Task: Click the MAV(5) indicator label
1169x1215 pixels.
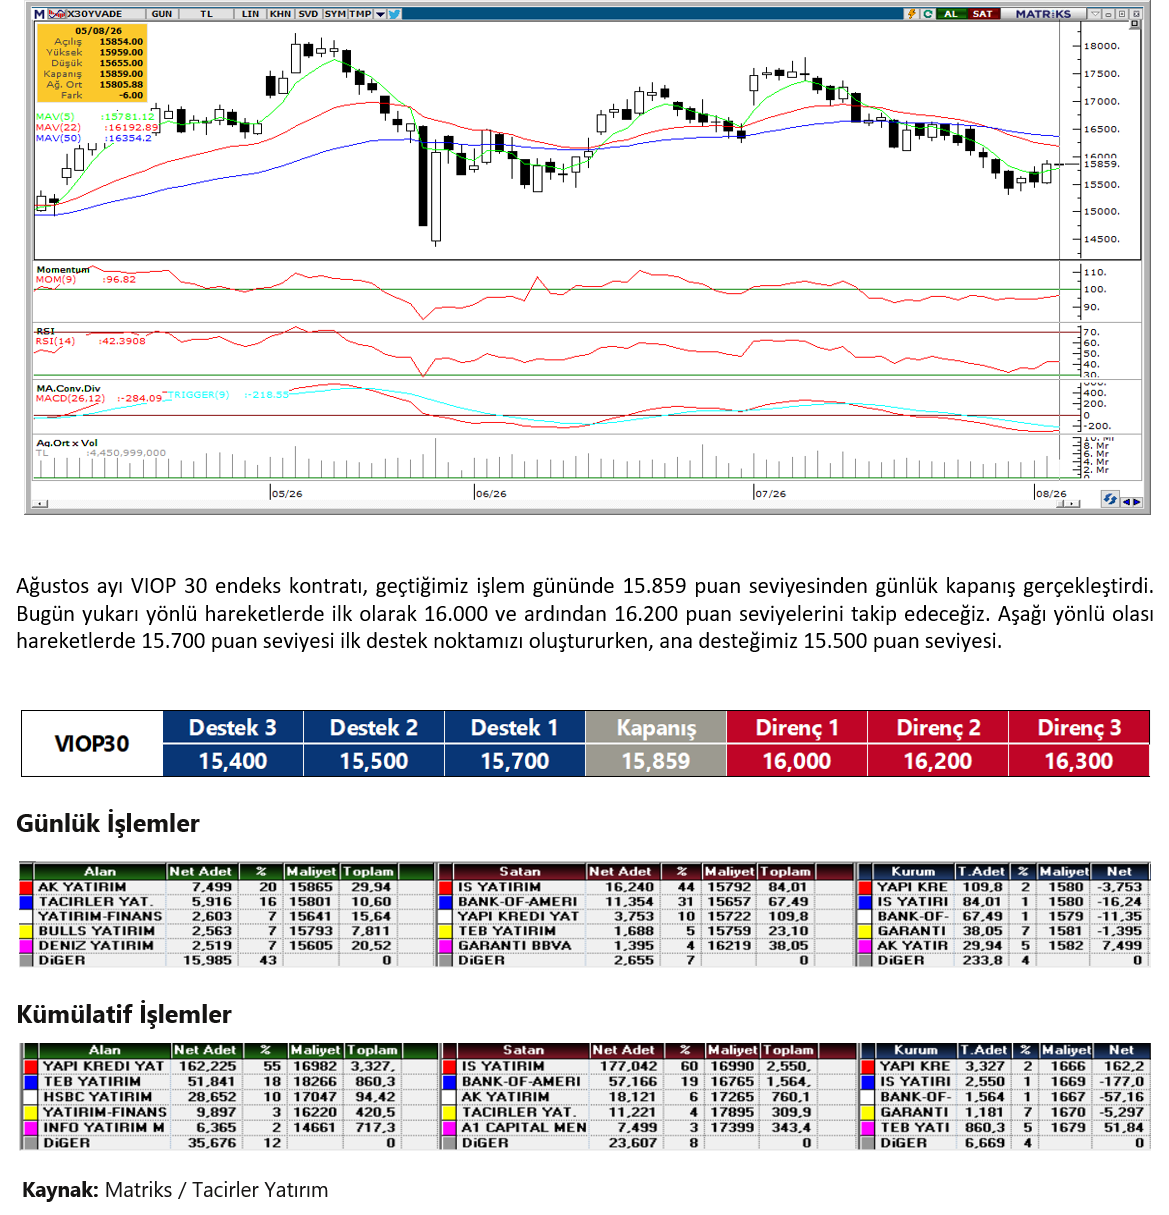Action: pyautogui.click(x=57, y=117)
